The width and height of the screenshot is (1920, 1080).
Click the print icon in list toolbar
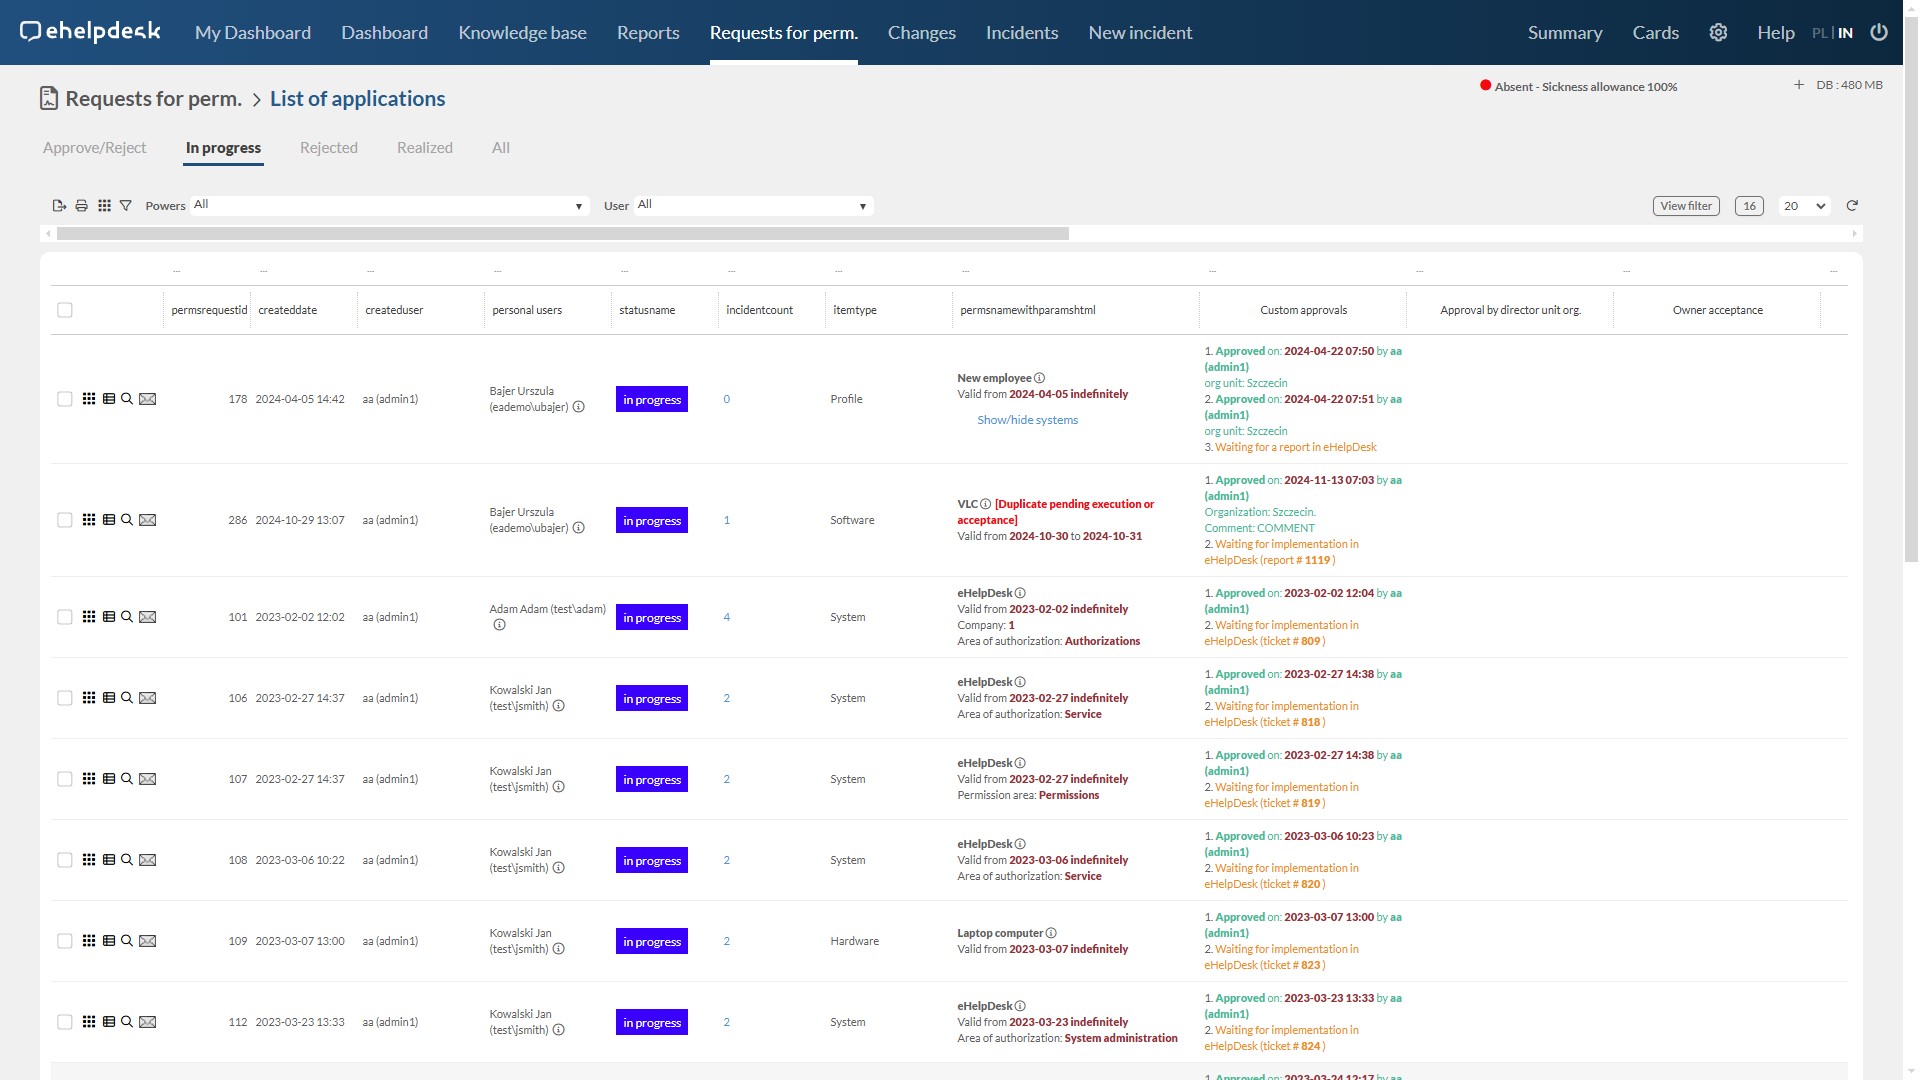click(82, 206)
